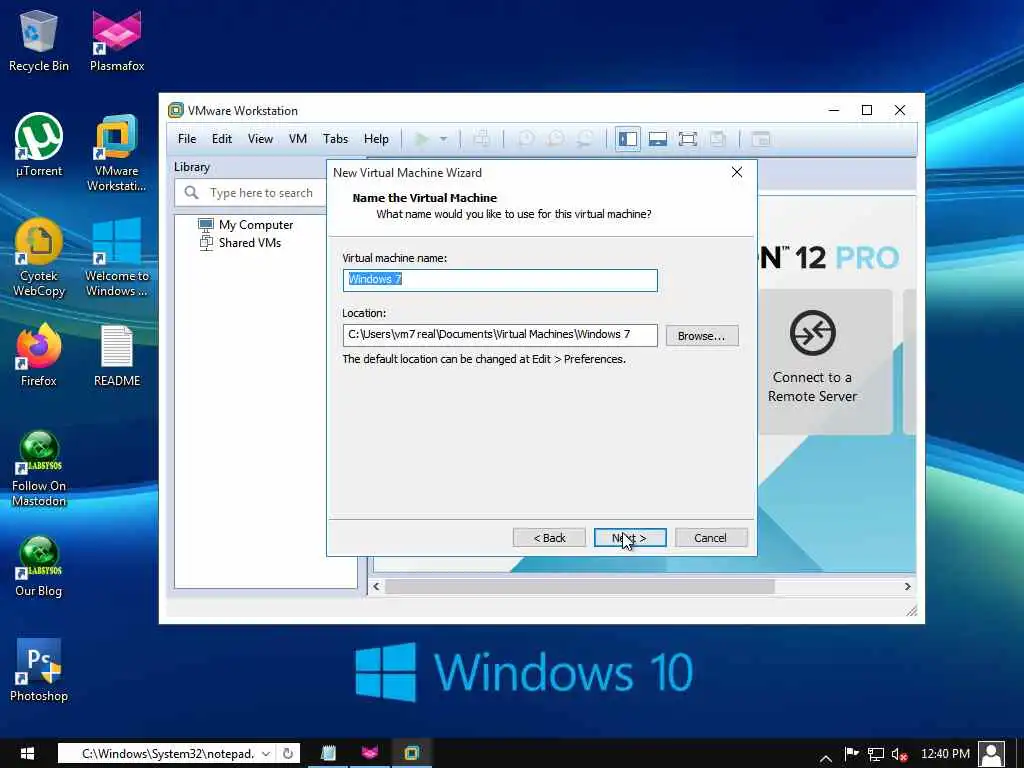Viewport: 1024px width, 768px height.
Task: Show hidden system tray icons chevron
Action: pyautogui.click(x=825, y=758)
